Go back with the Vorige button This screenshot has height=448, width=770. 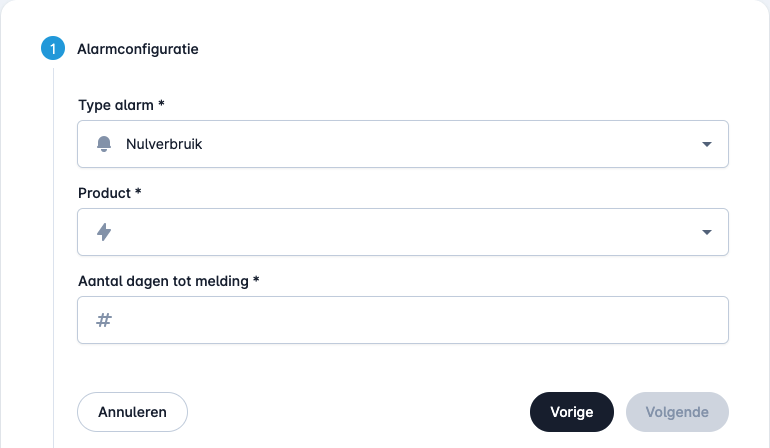point(572,412)
